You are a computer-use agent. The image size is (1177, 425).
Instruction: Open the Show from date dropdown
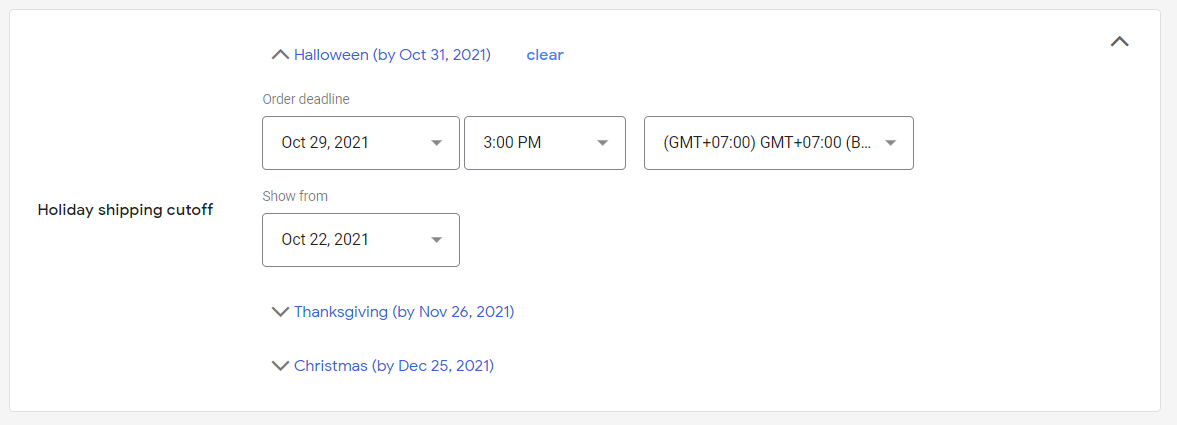360,240
